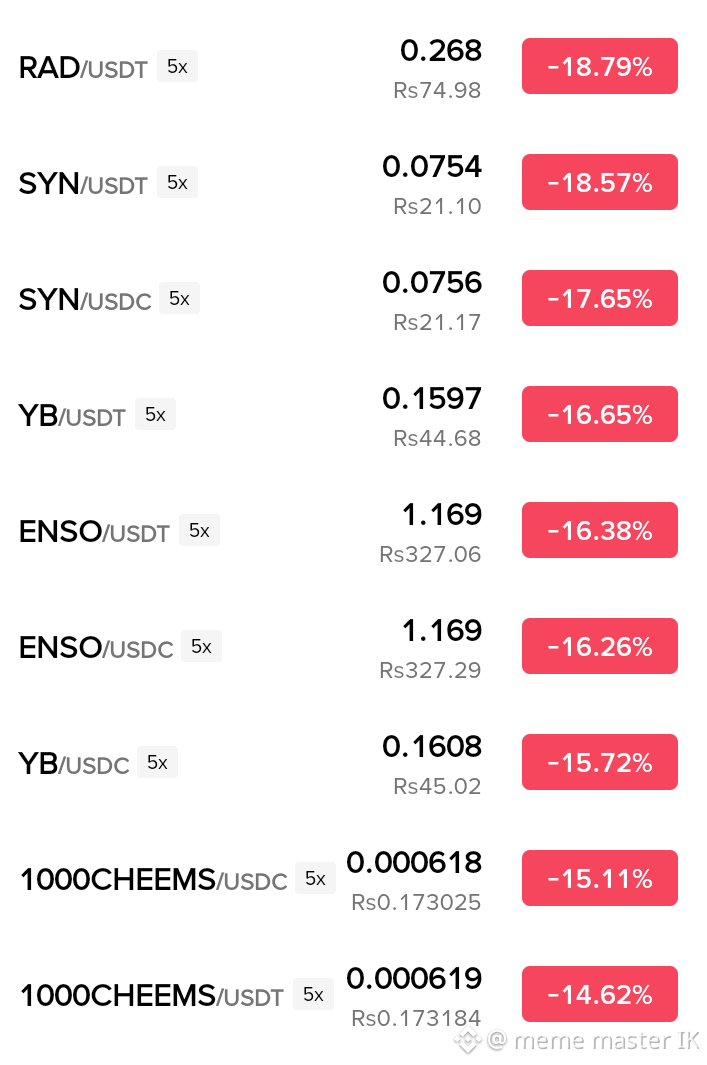The width and height of the screenshot is (707, 1065).
Task: Select the 5x badge beside SYN/USDC
Action: [x=179, y=298]
